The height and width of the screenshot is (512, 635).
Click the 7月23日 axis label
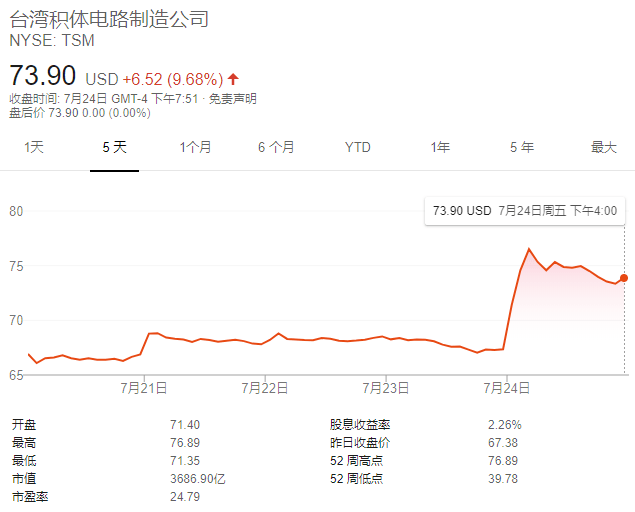(x=386, y=388)
